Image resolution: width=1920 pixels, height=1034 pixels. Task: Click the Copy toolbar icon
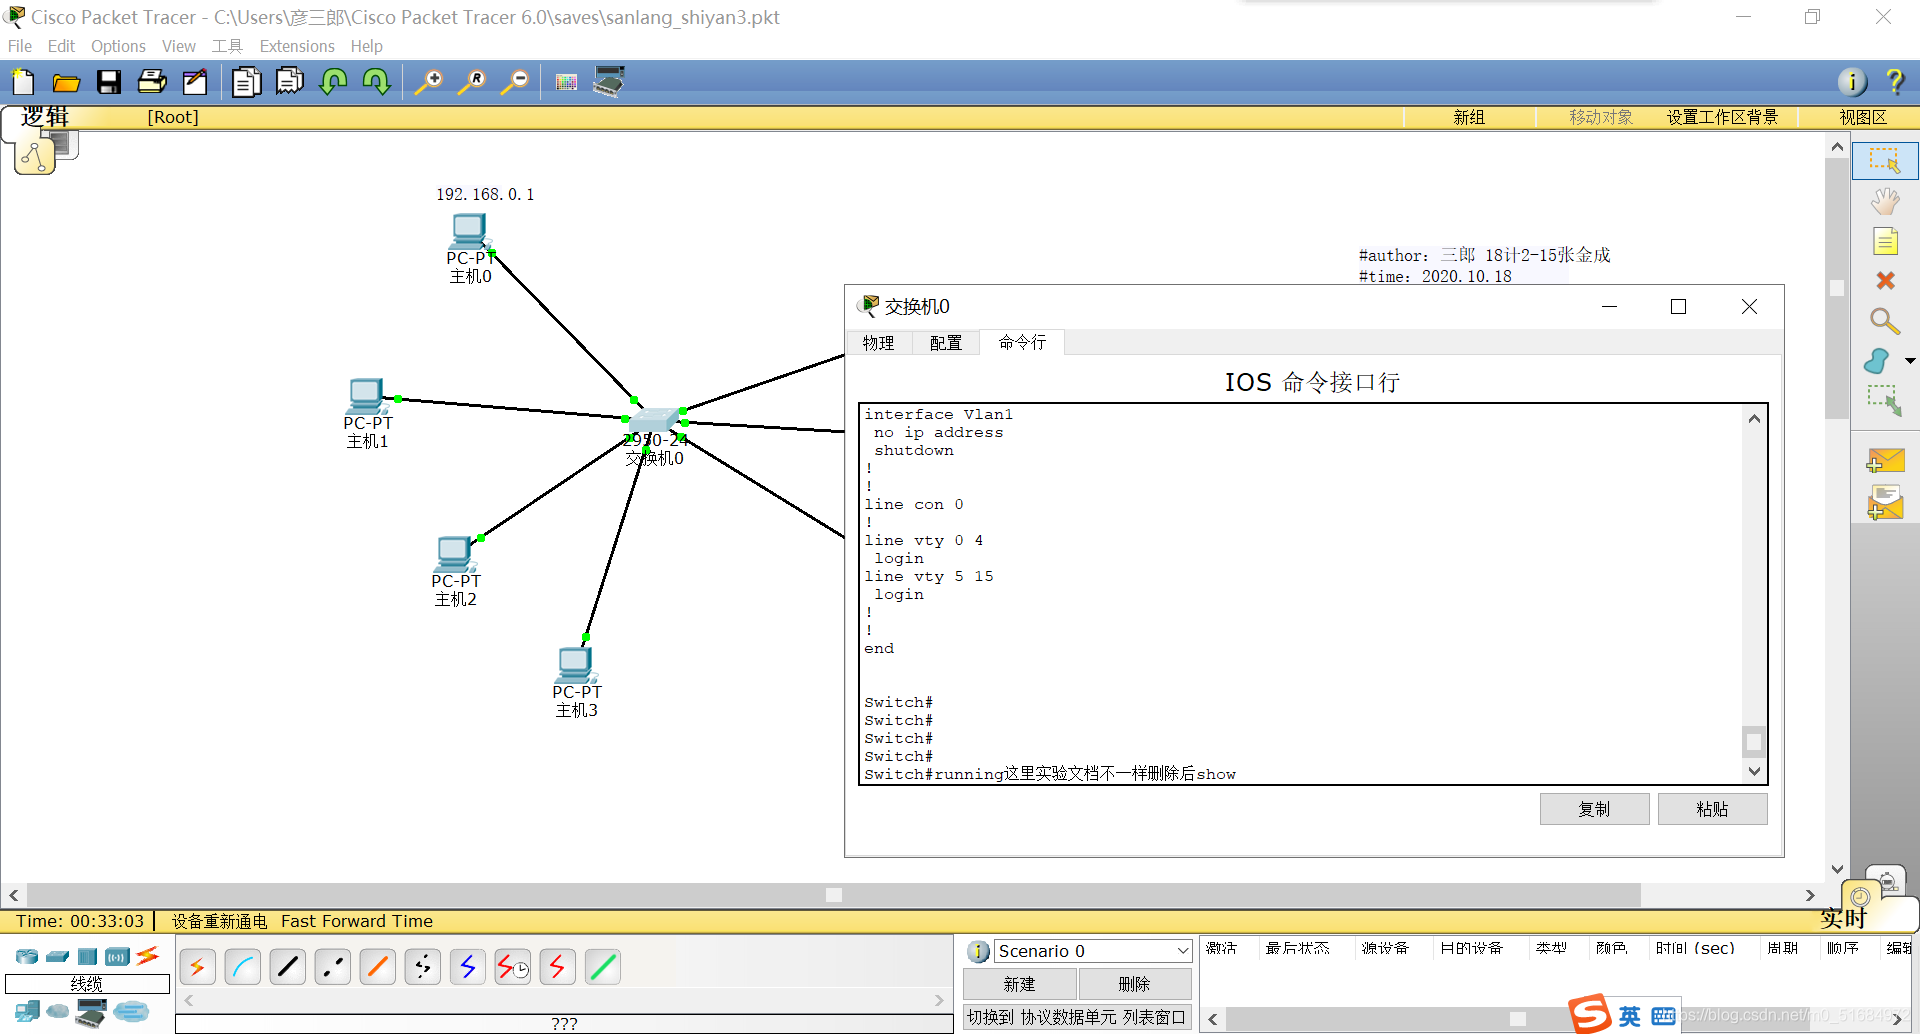coord(246,81)
